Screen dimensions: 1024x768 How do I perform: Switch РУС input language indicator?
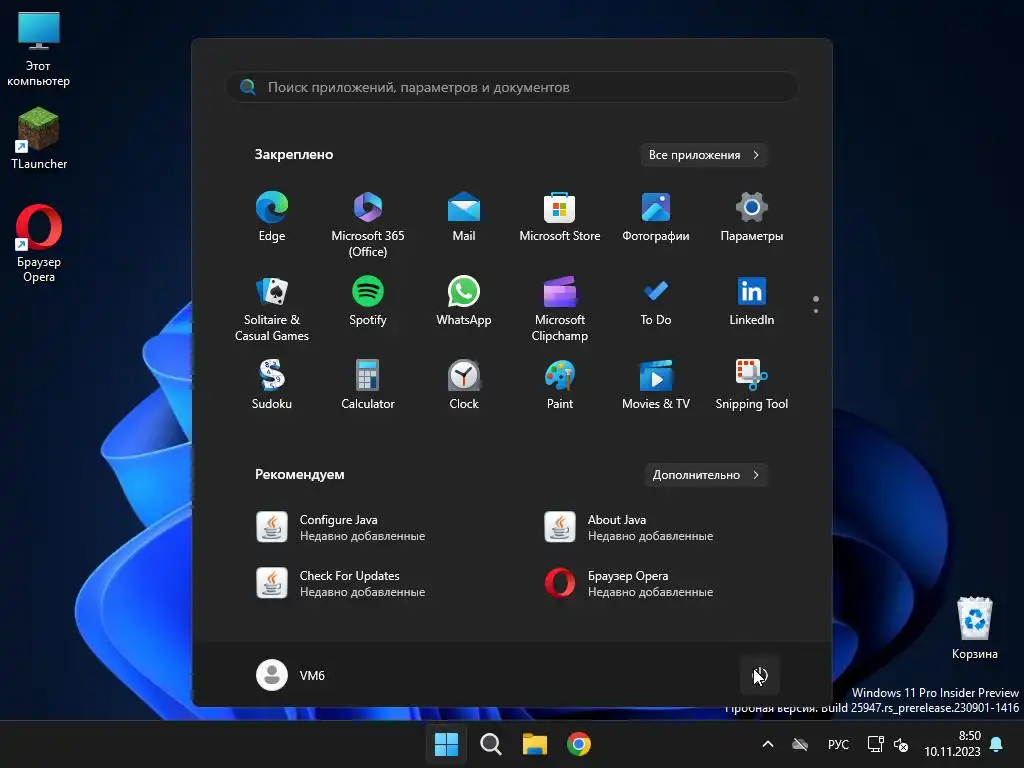coord(838,744)
